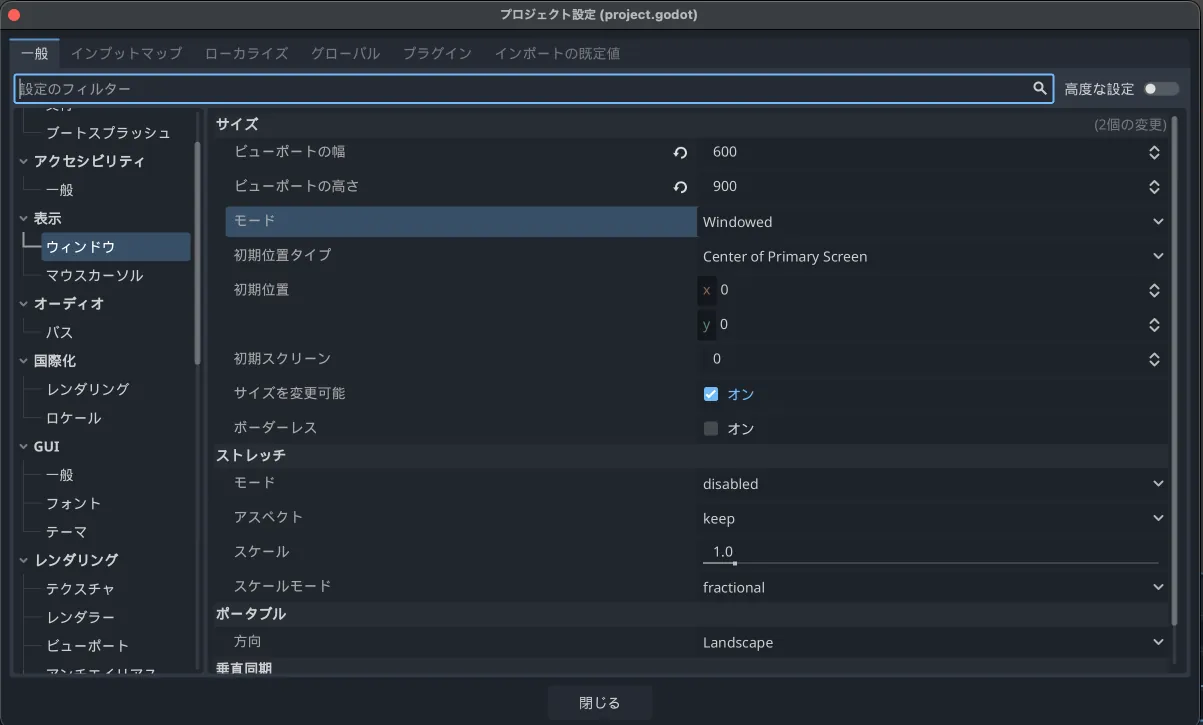The width and height of the screenshot is (1203, 725).
Task: Open the スケールモード dropdown showing fractional
Action: tap(930, 587)
